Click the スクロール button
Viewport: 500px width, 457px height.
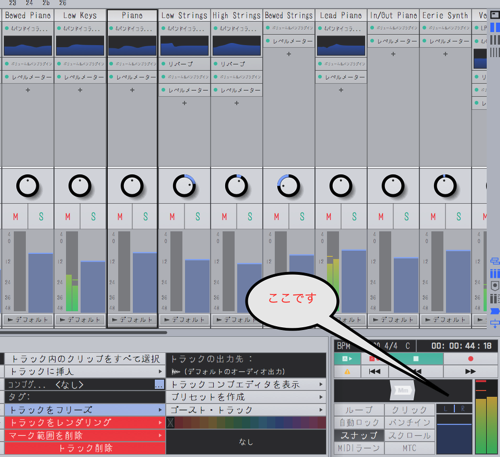coord(410,435)
